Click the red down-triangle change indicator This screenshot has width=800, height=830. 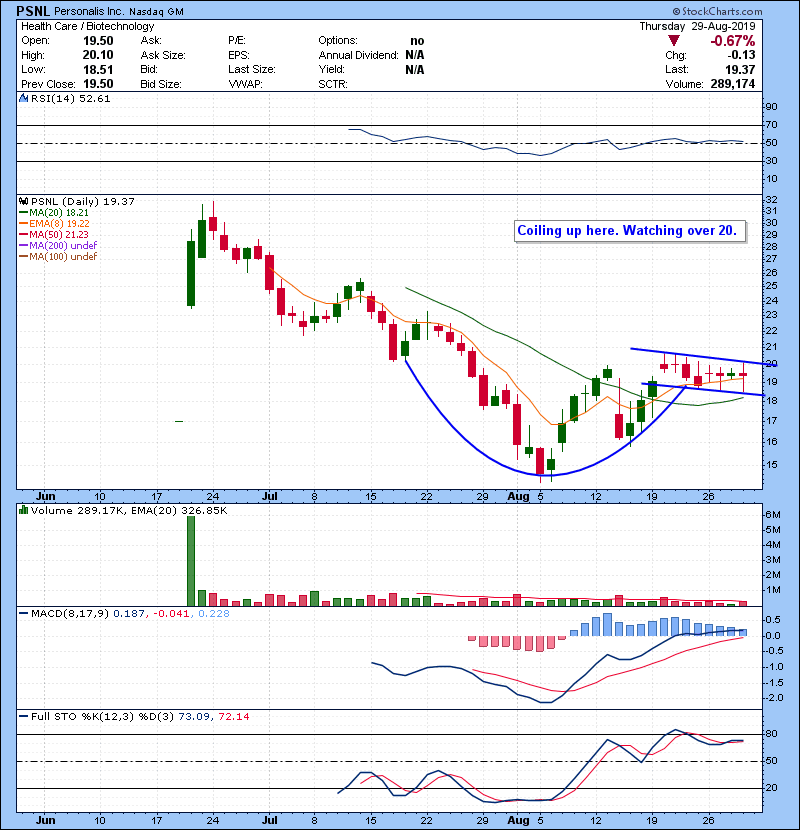pyautogui.click(x=673, y=41)
